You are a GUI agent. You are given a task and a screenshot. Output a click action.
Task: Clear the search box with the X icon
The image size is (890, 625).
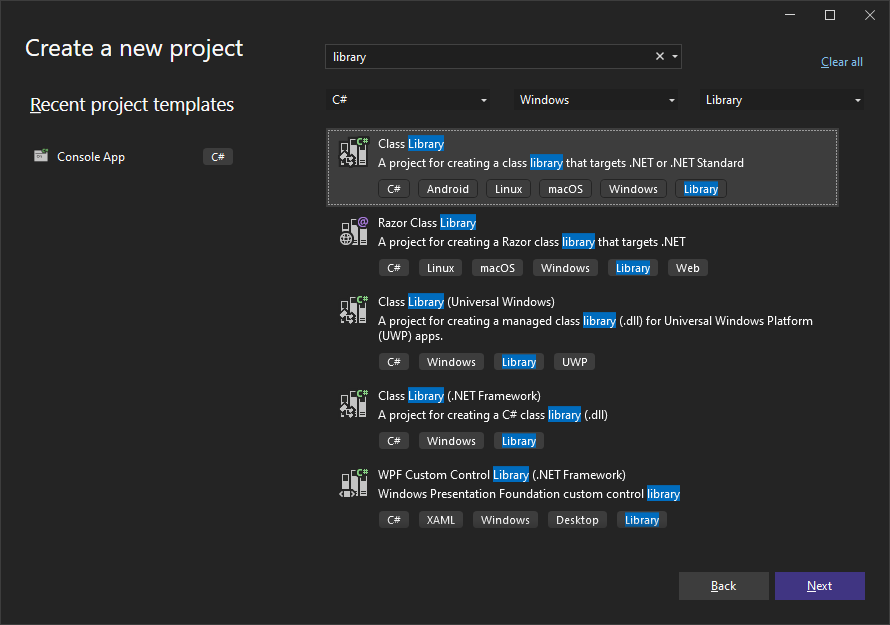coord(659,57)
